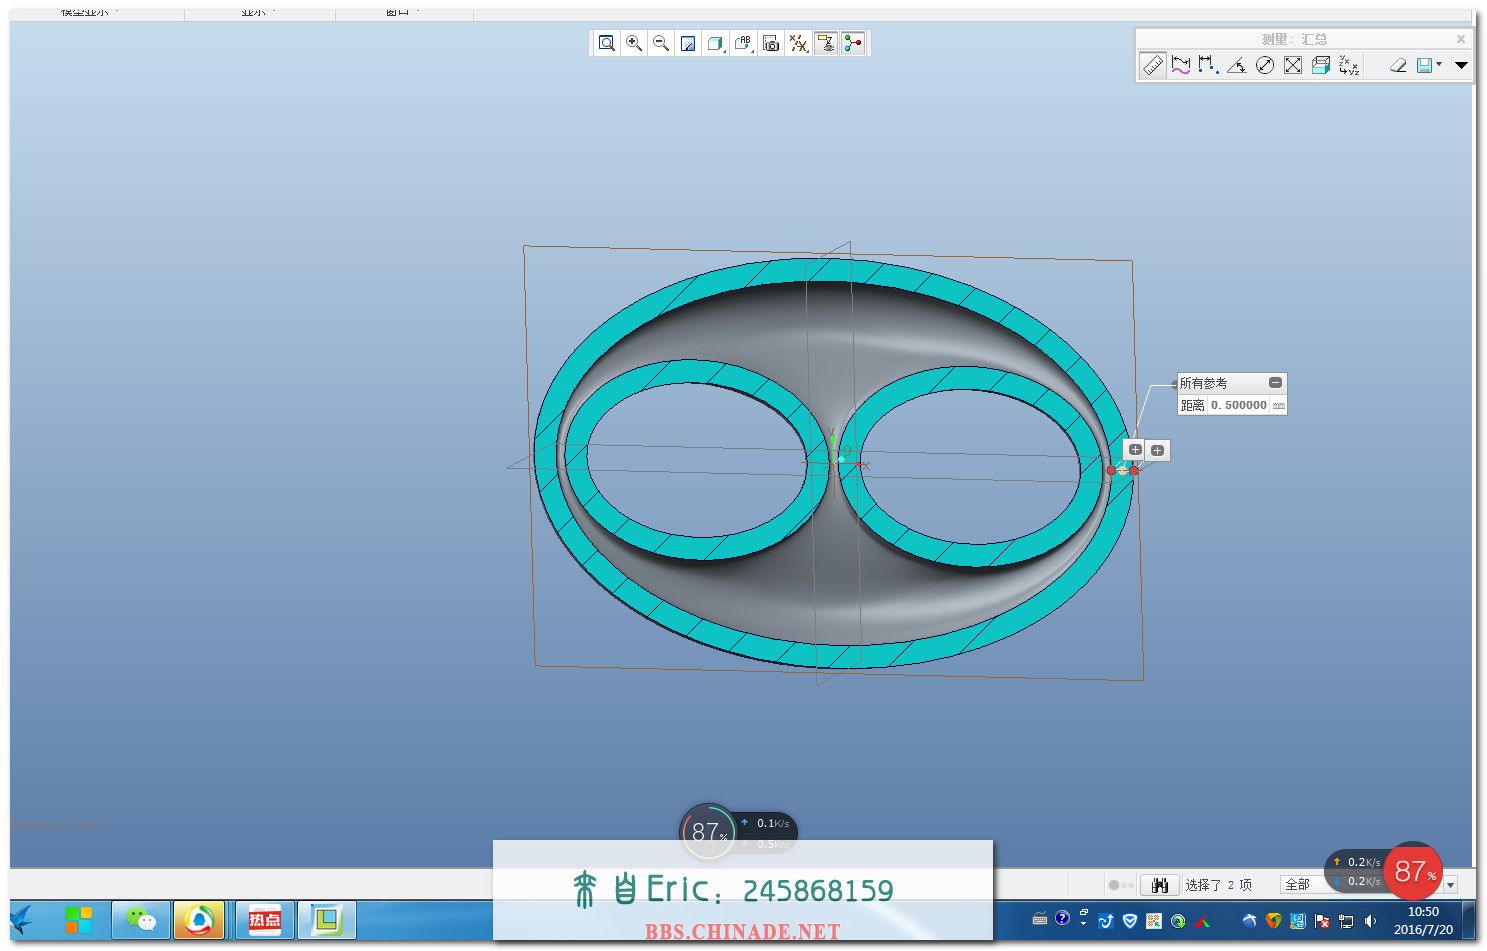Toggle spin center display icon

point(853,43)
